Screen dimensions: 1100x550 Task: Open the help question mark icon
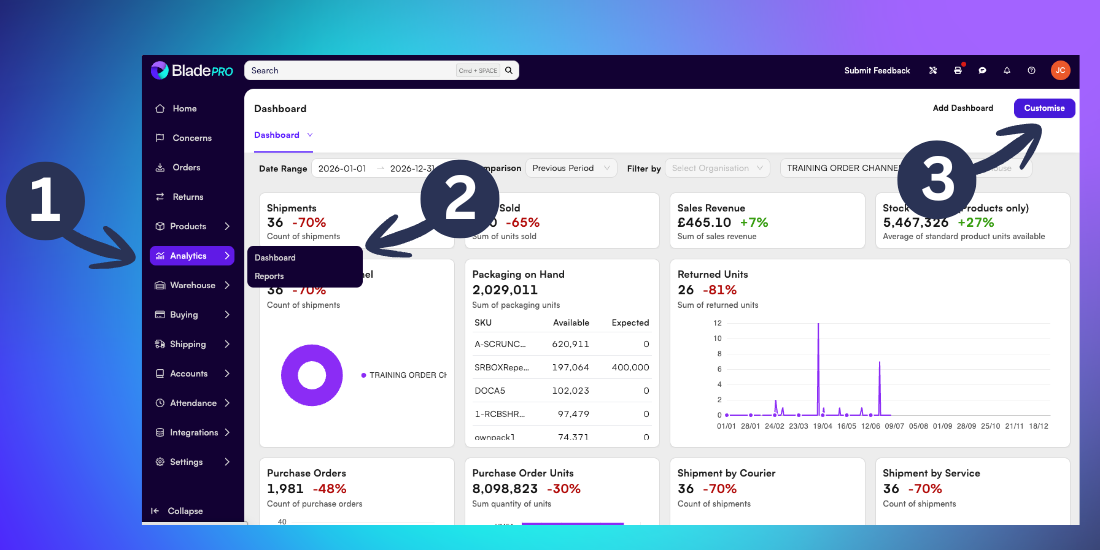click(x=1031, y=70)
